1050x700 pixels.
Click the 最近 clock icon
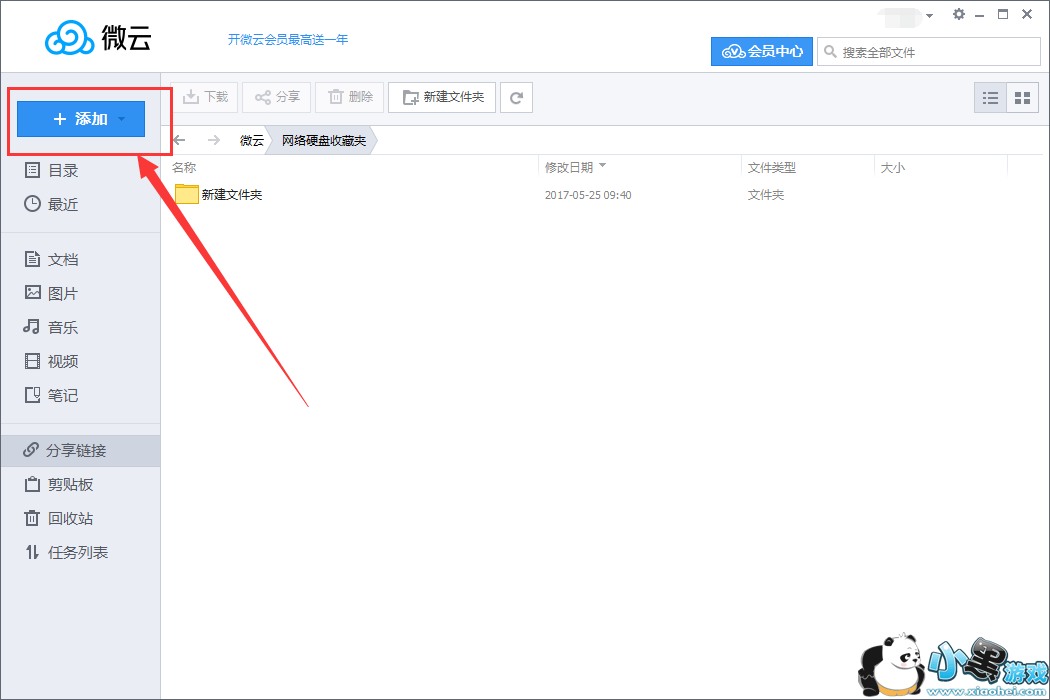pos(32,204)
